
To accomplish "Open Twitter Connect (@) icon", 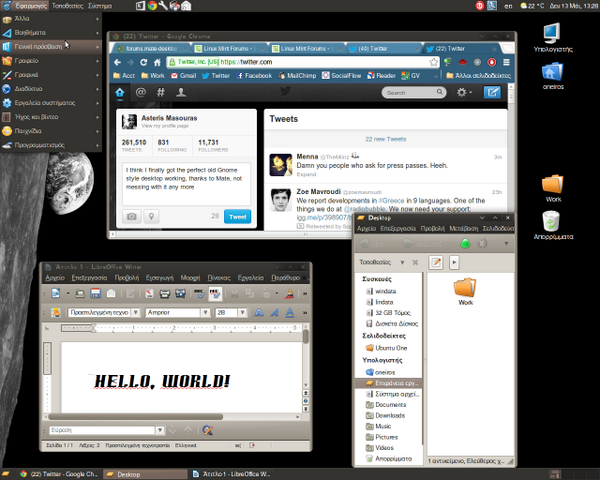I will point(140,92).
